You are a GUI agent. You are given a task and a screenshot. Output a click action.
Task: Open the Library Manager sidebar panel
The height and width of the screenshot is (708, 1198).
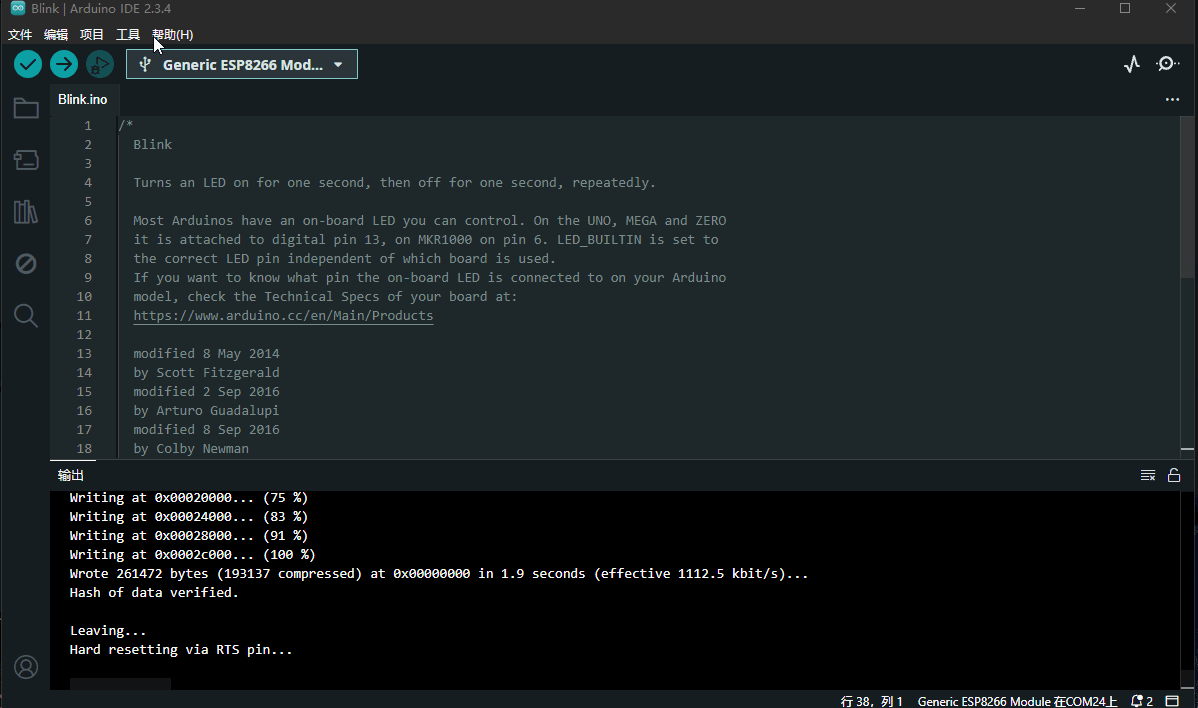(x=26, y=211)
